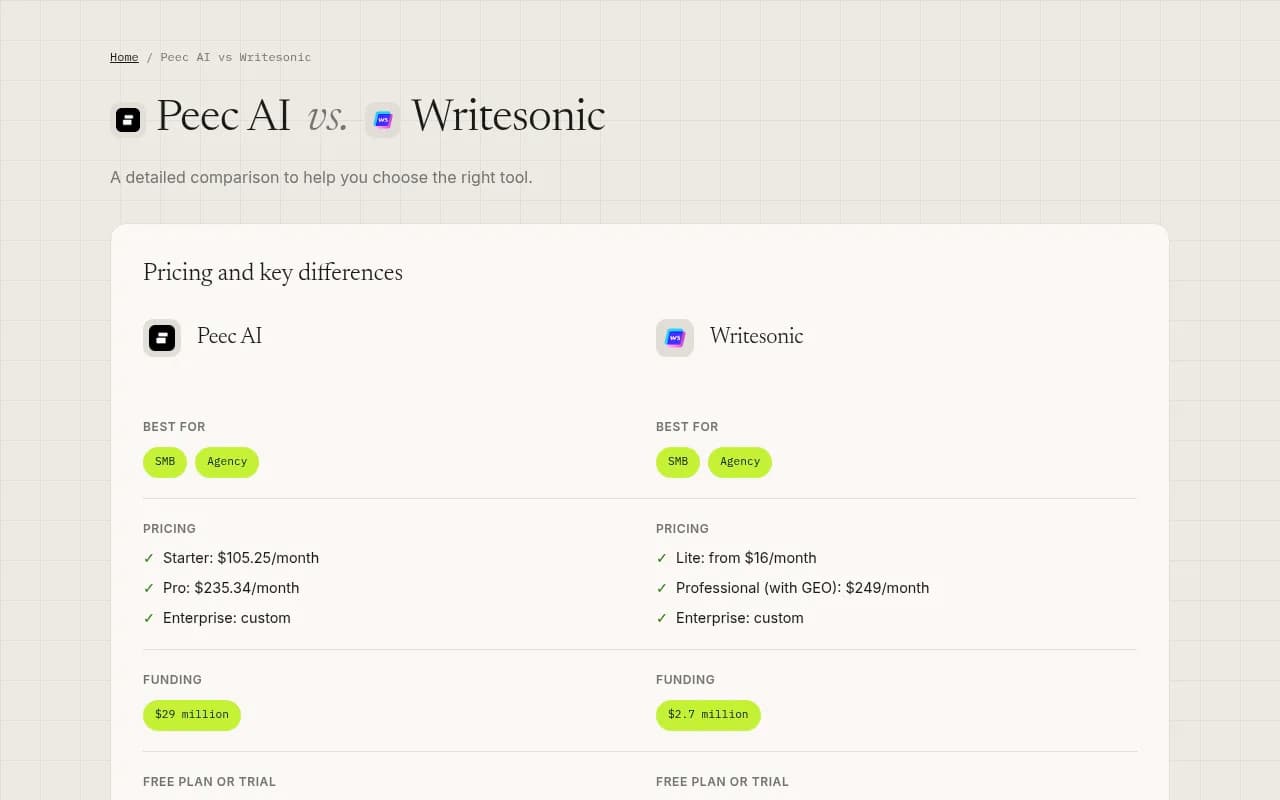Viewport: 1280px width, 800px height.
Task: Click the Writesonic name beside its card icon
Action: pyautogui.click(x=756, y=336)
